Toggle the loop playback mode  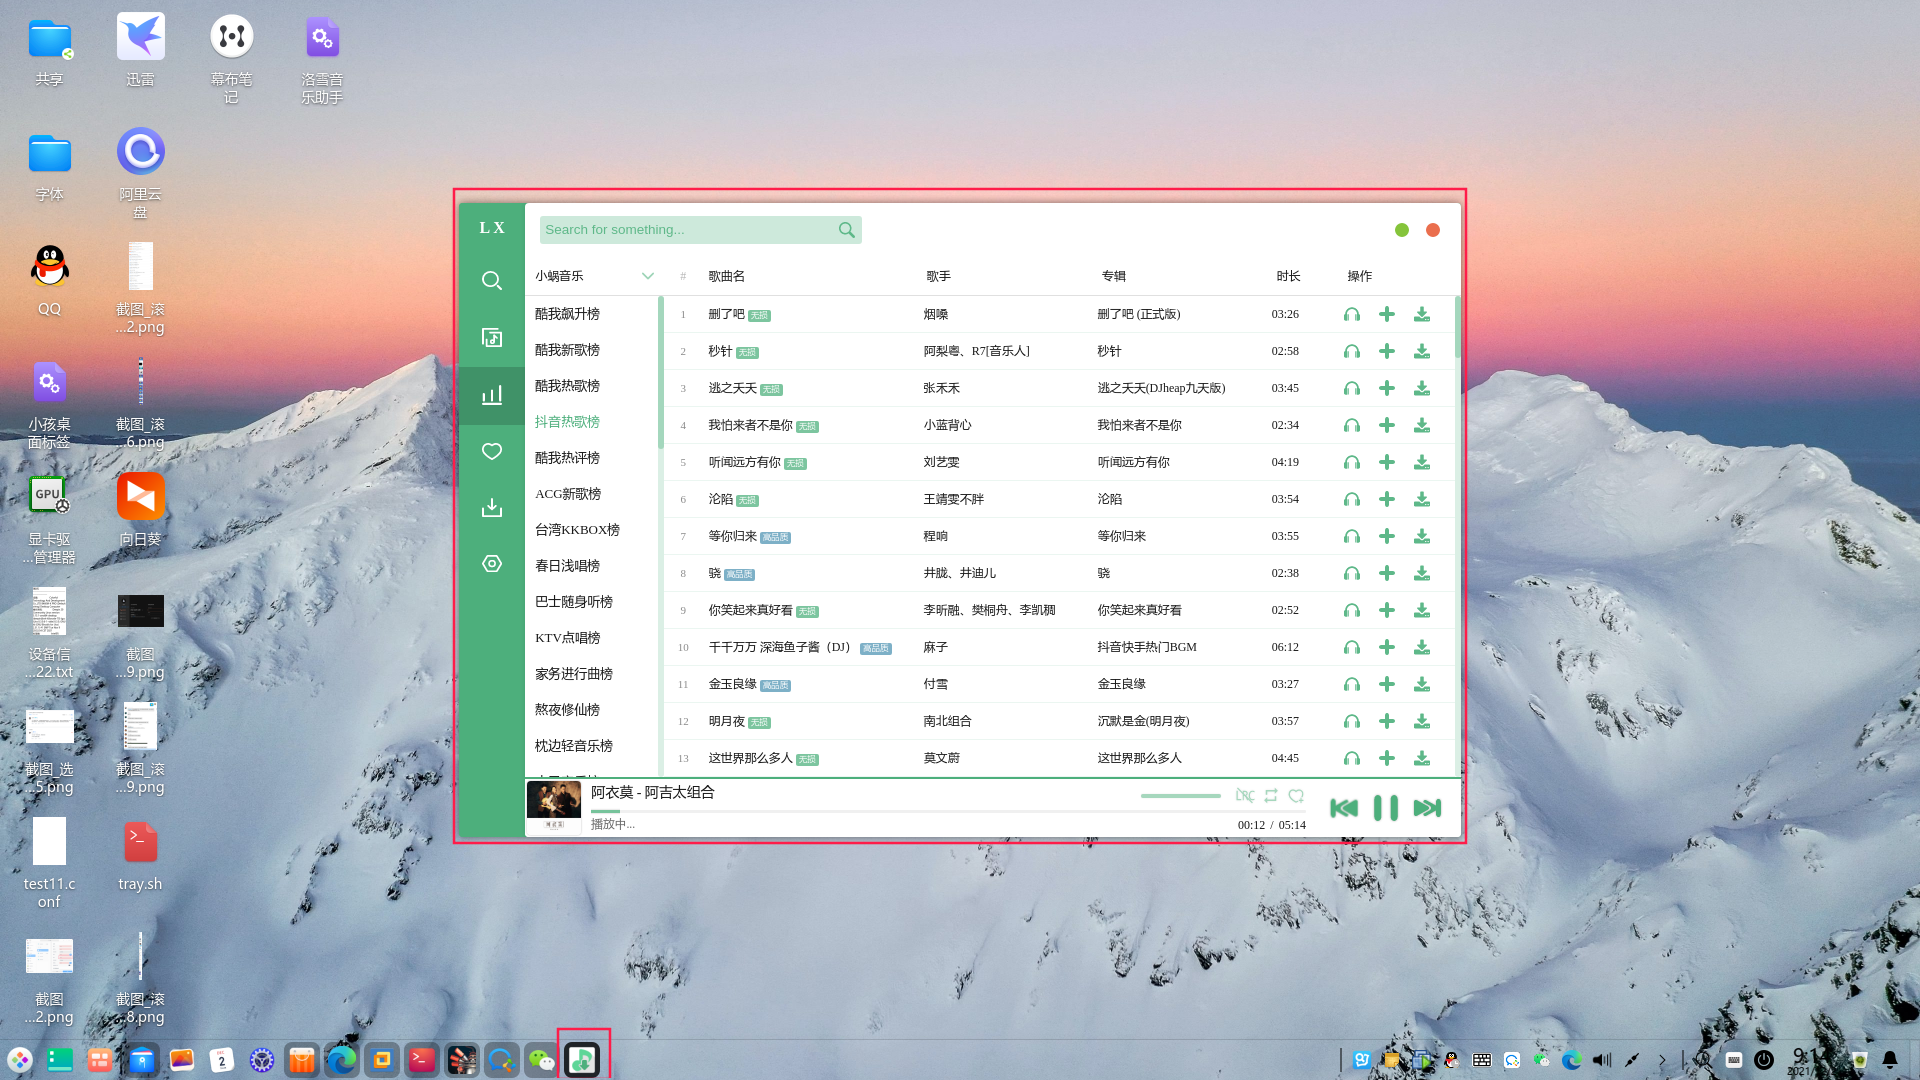click(x=1271, y=796)
